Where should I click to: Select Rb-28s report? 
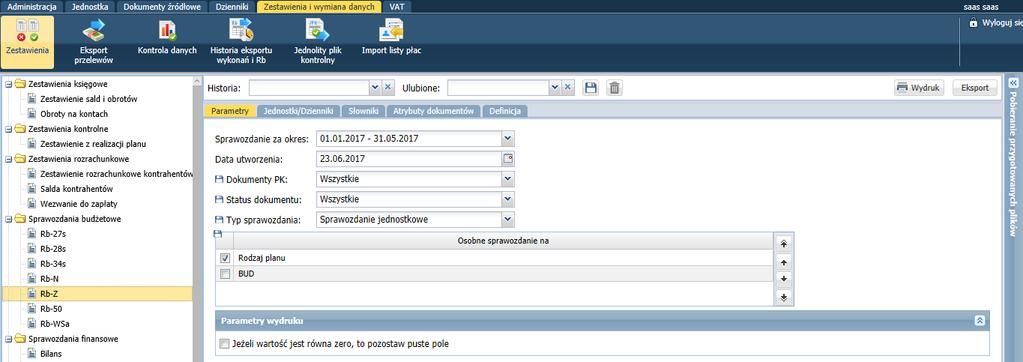(x=52, y=249)
